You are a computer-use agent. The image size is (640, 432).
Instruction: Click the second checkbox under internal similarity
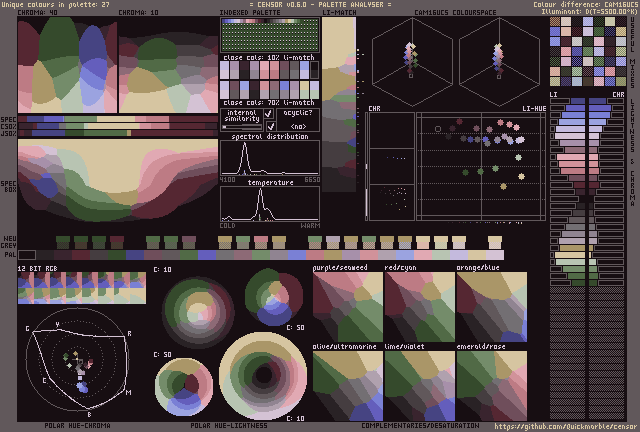click(269, 127)
